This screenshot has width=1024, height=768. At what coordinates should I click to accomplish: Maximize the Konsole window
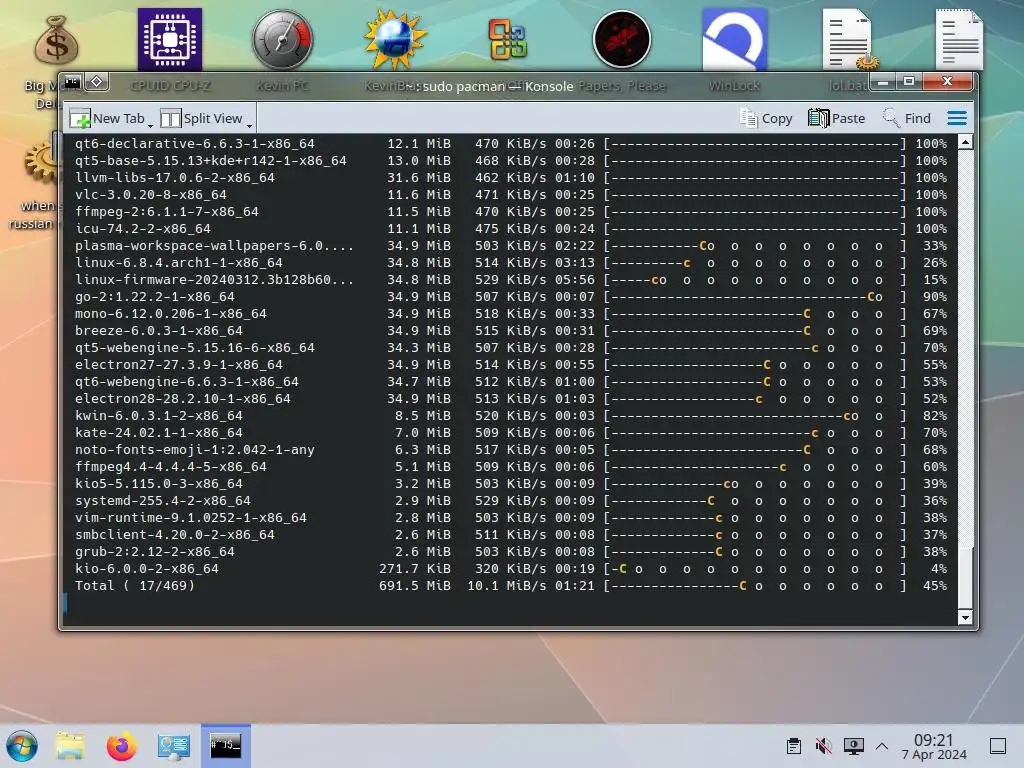tap(908, 81)
